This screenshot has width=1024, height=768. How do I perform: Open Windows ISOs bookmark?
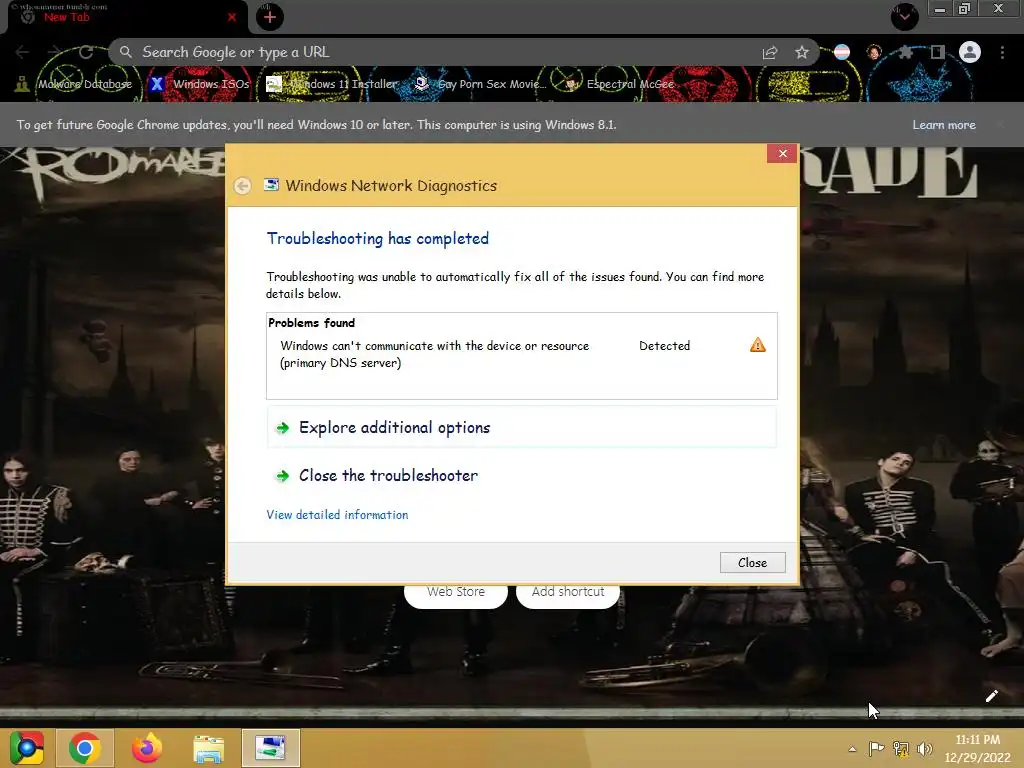click(x=199, y=84)
